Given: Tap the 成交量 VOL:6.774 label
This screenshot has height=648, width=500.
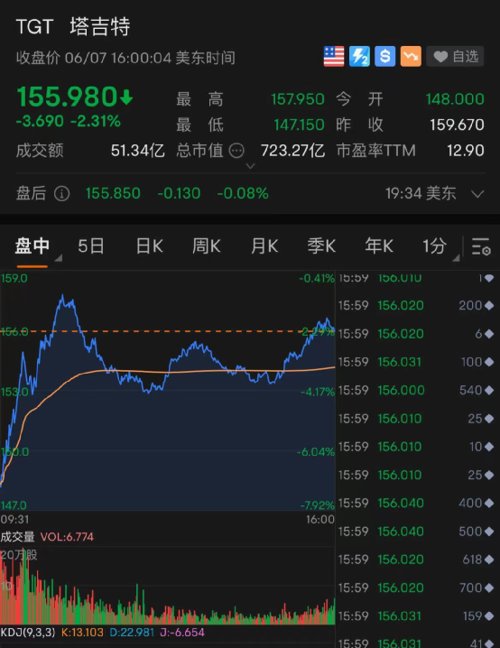Looking at the screenshot, I should pyautogui.click(x=47, y=537).
